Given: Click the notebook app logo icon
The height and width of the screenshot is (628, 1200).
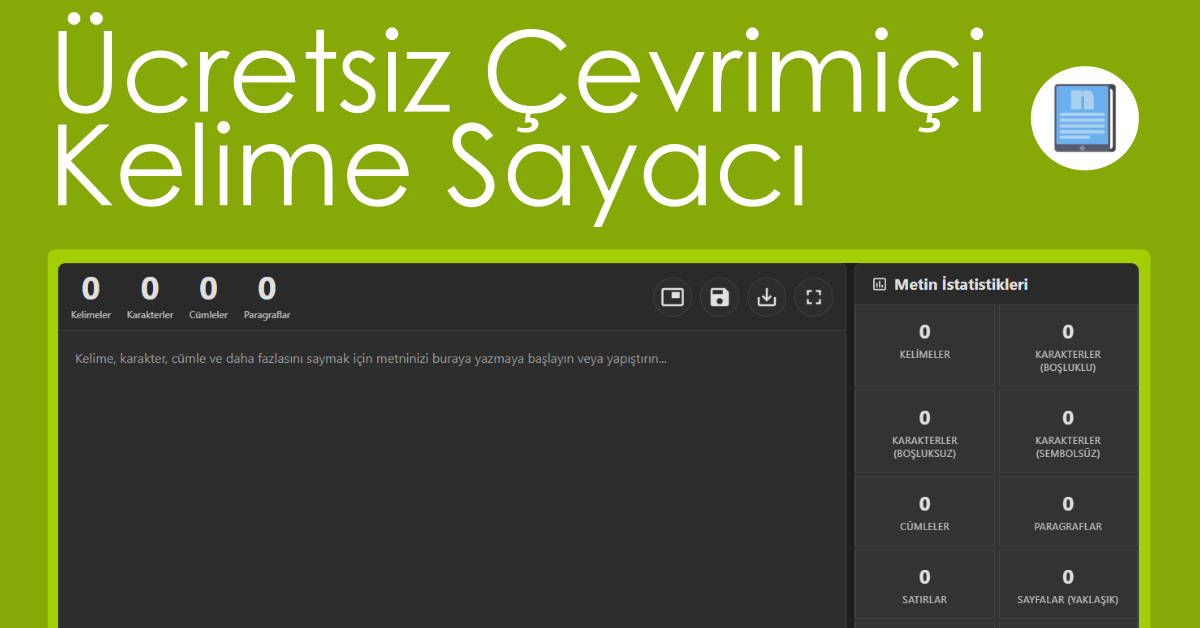Looking at the screenshot, I should (1085, 118).
